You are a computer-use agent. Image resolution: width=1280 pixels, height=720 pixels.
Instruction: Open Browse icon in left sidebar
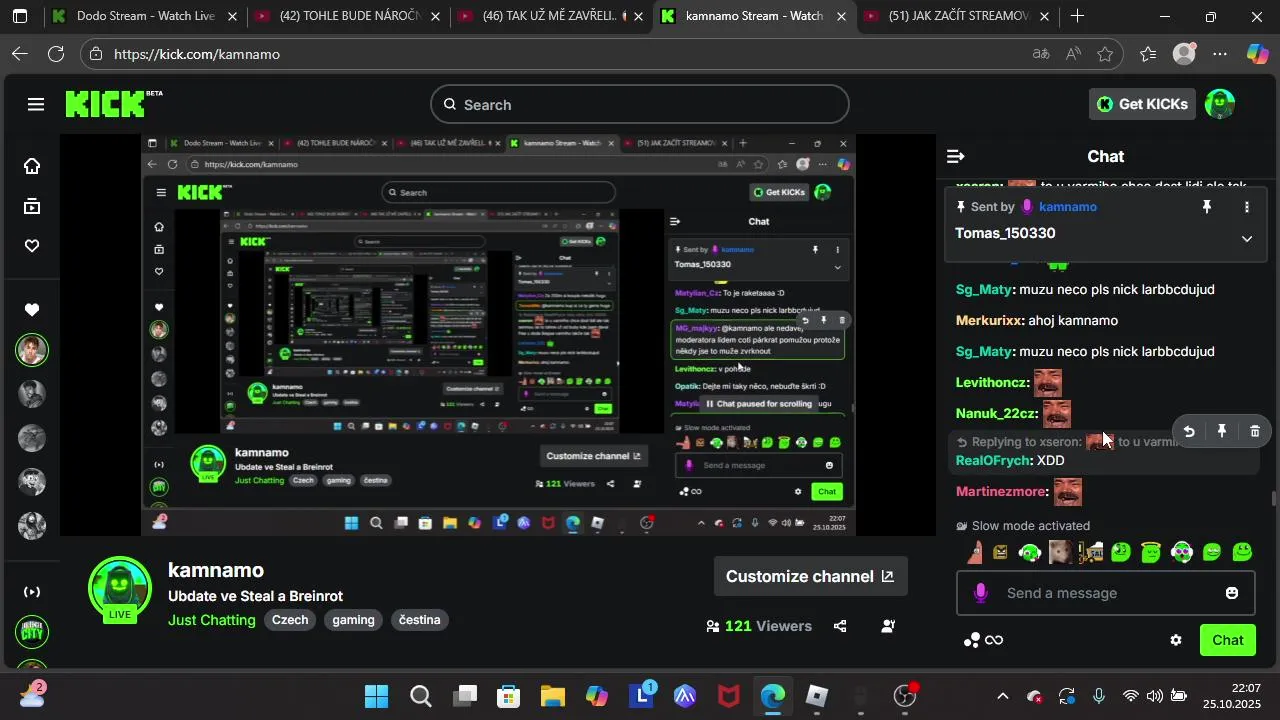pyautogui.click(x=32, y=206)
